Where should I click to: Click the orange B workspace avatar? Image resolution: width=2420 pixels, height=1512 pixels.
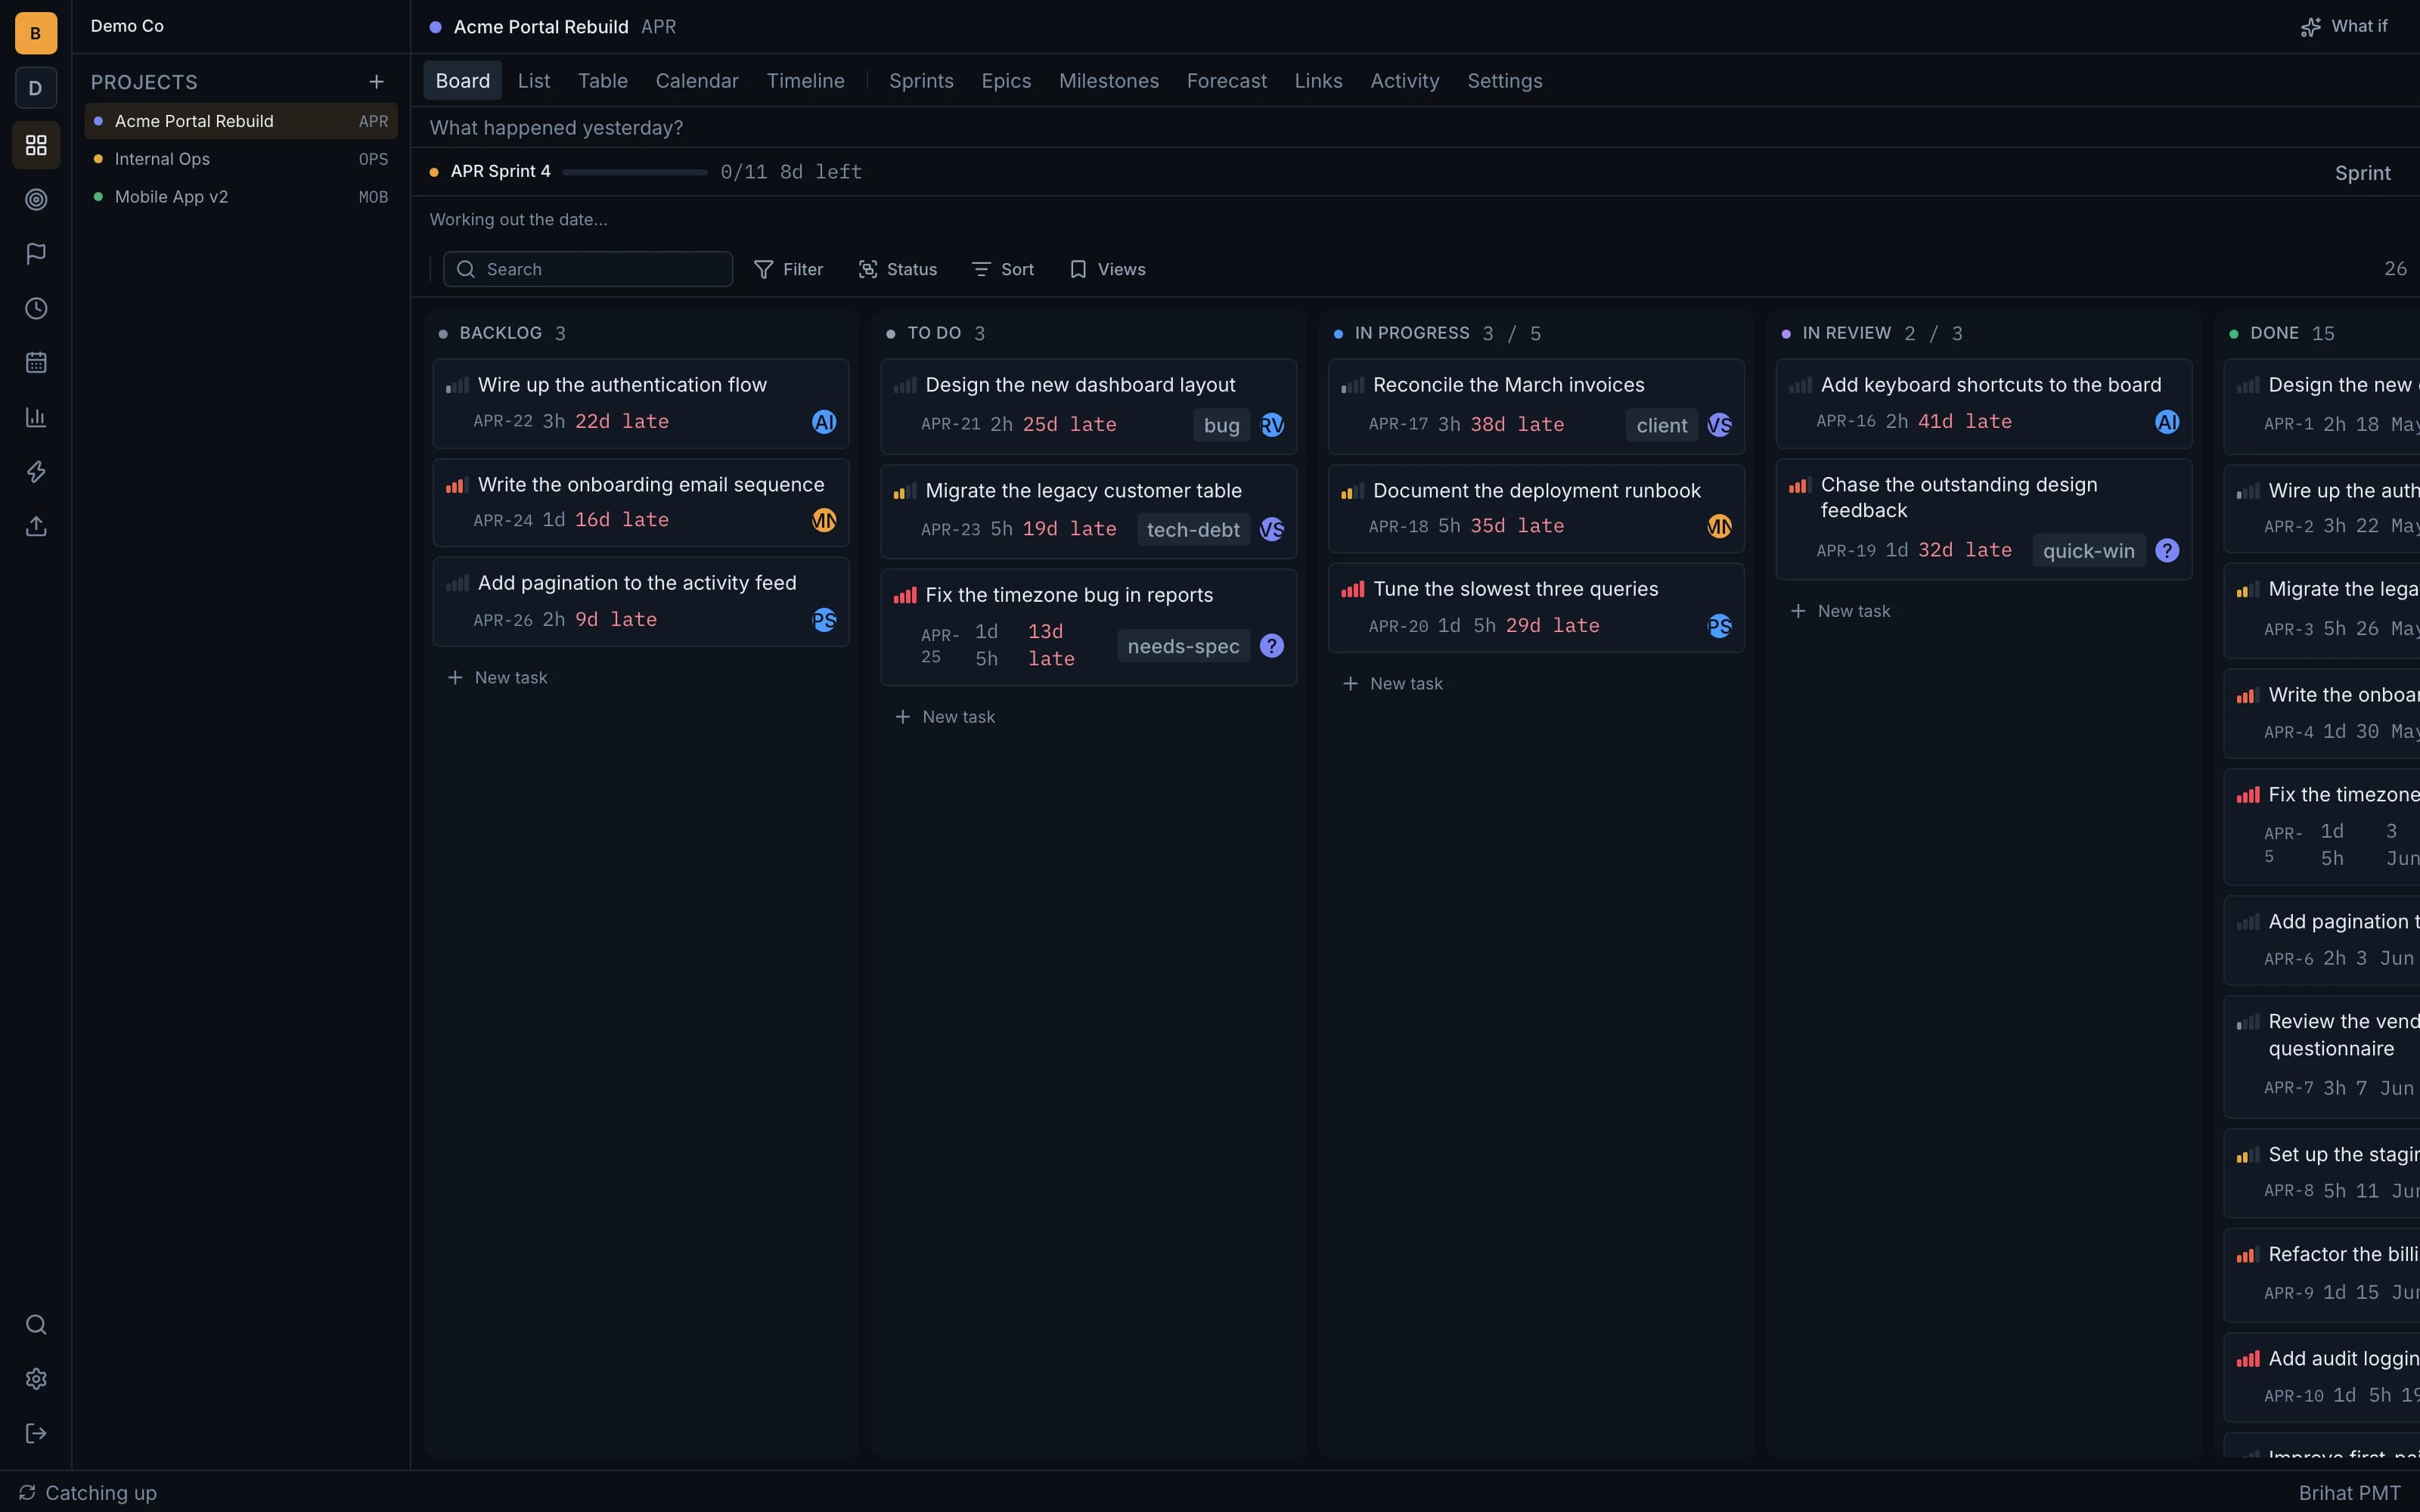point(36,33)
